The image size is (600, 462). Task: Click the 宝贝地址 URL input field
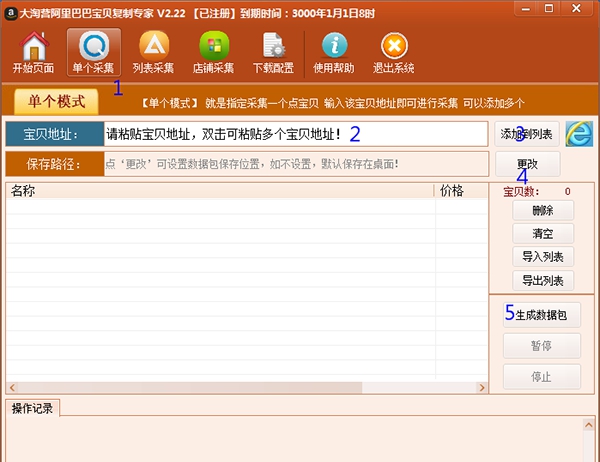tap(296, 134)
